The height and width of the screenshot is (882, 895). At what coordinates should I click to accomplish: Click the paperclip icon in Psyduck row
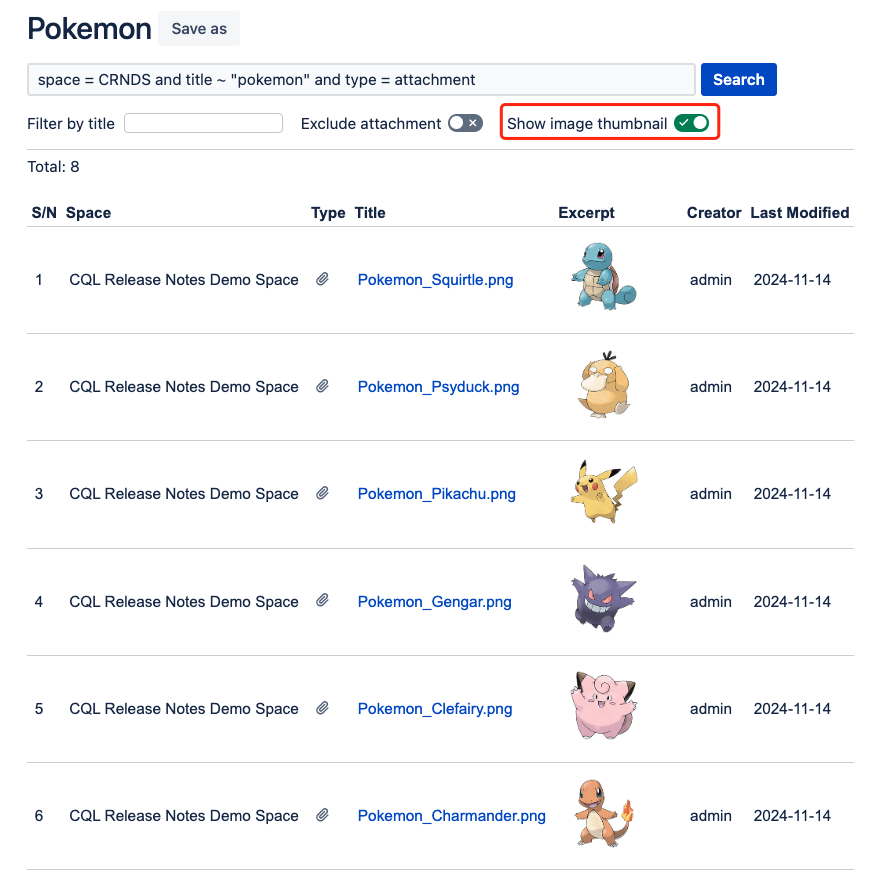pos(323,387)
